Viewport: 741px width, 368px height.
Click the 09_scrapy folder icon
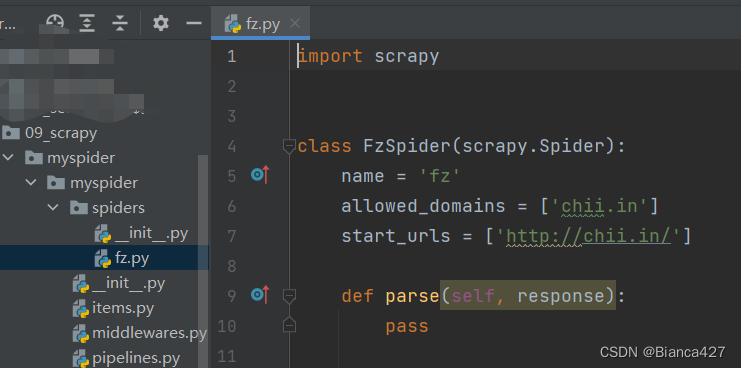pyautogui.click(x=11, y=133)
